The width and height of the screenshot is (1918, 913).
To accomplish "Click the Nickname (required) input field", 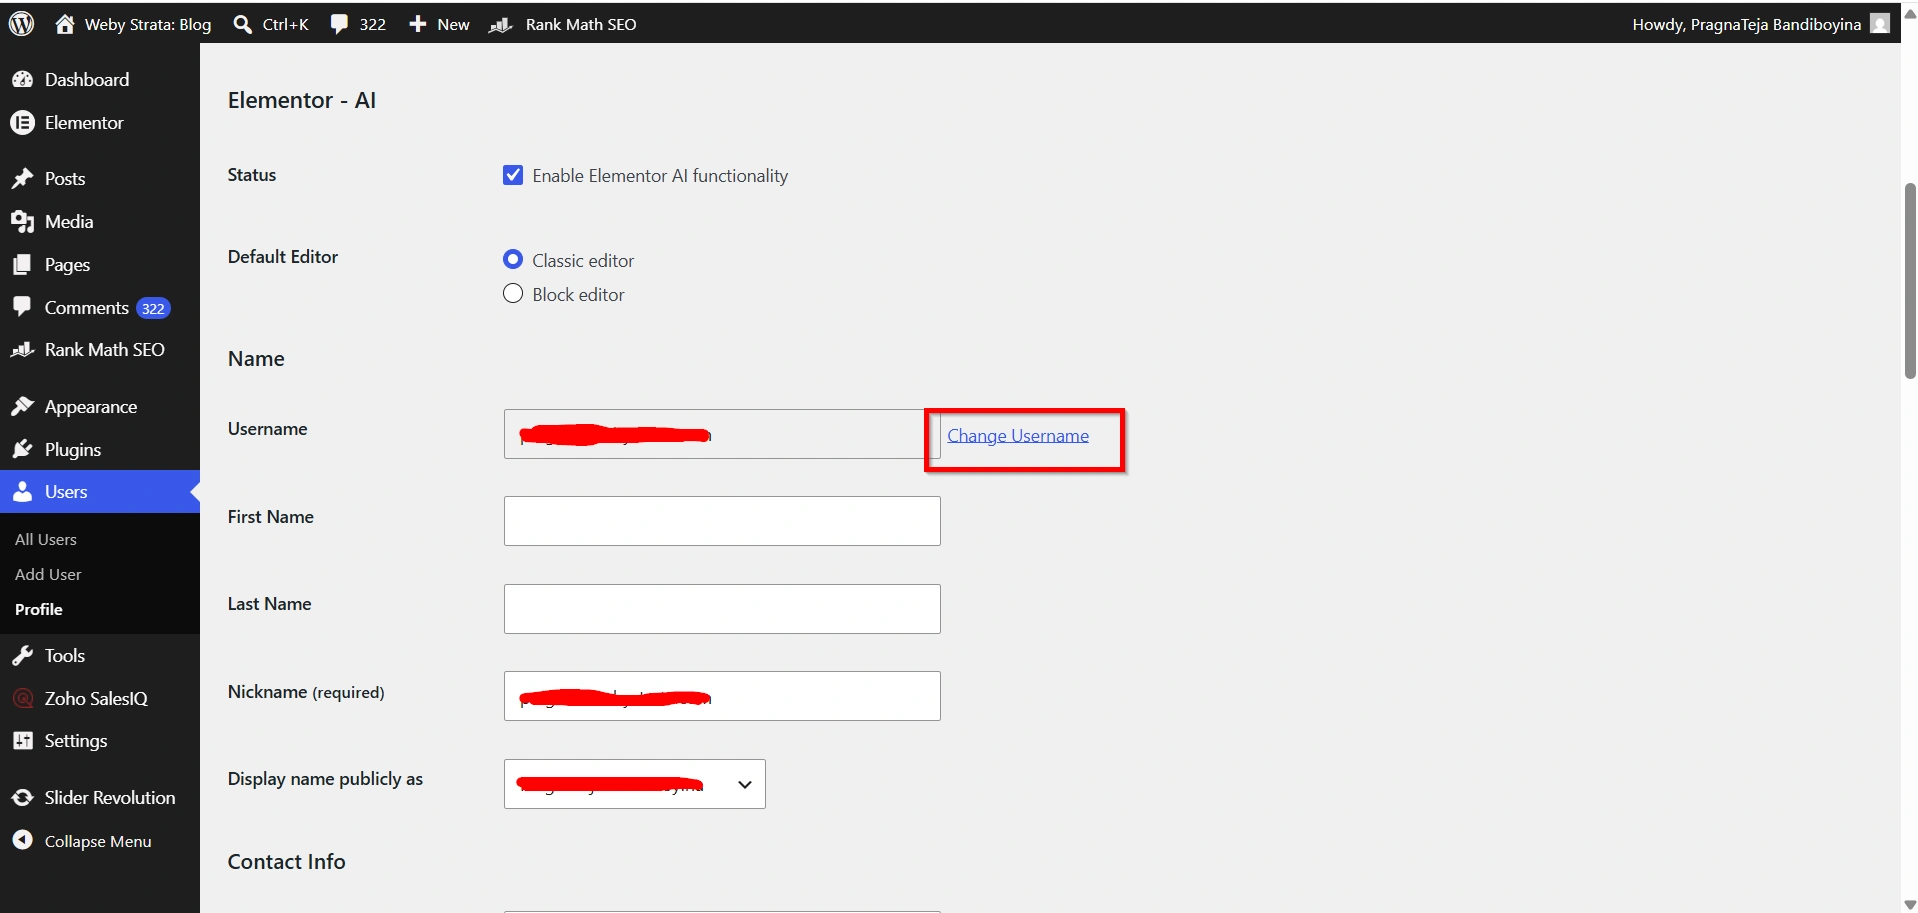I will (x=722, y=696).
